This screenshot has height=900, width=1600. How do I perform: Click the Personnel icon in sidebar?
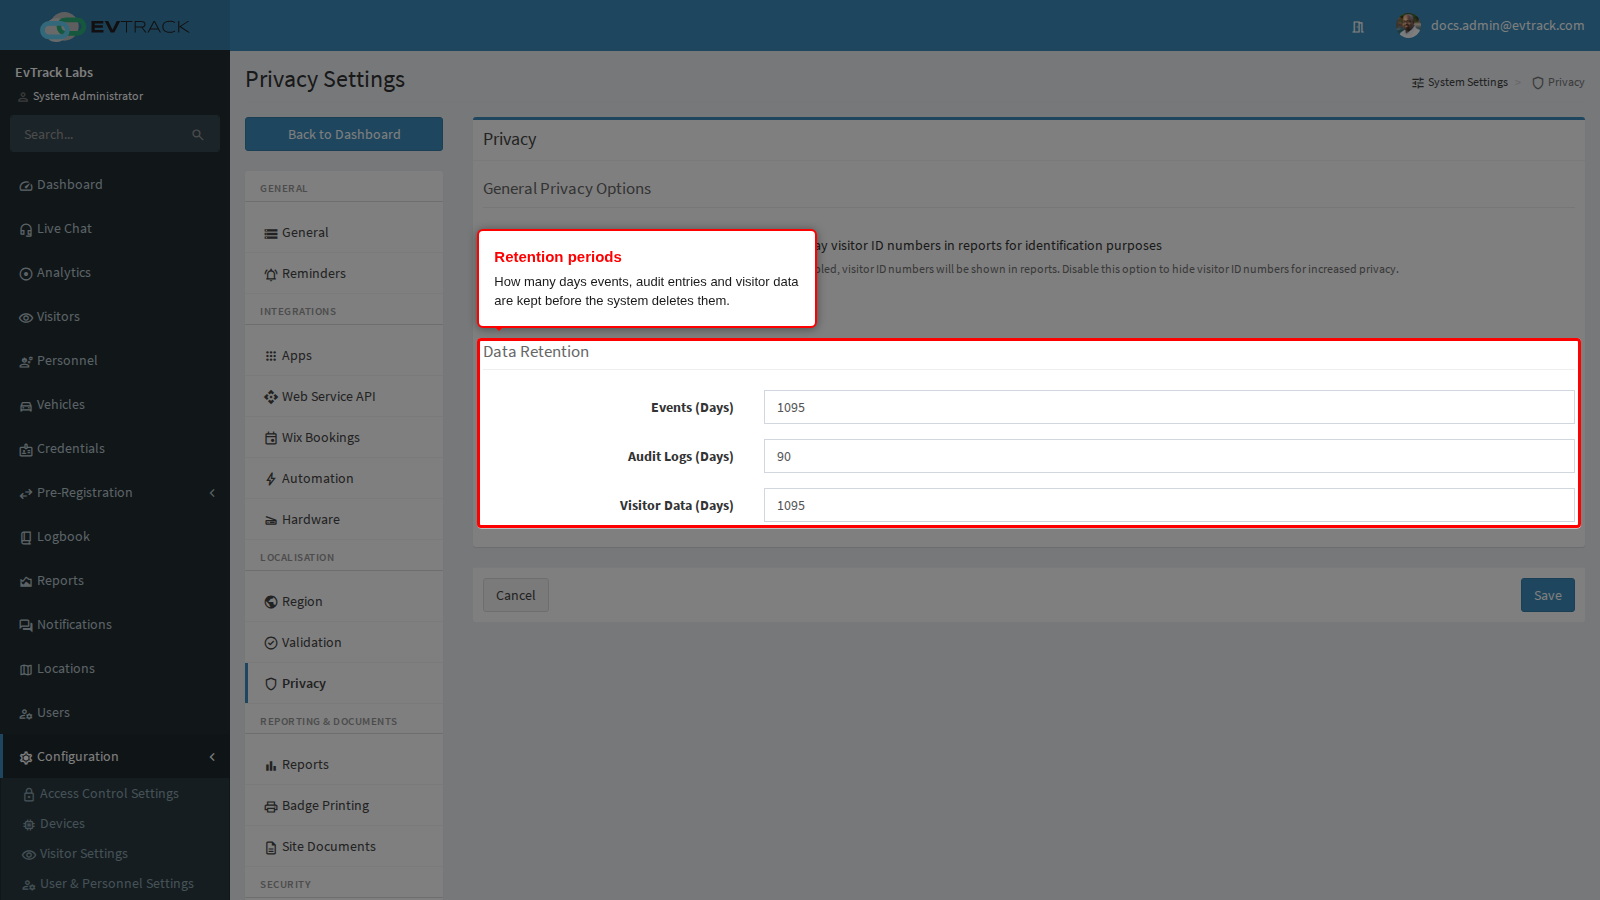pyautogui.click(x=26, y=362)
